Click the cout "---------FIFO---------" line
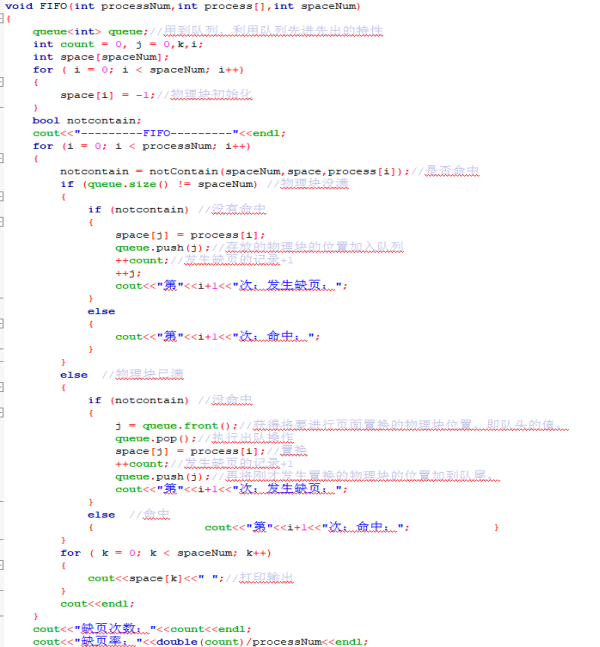 (159, 133)
